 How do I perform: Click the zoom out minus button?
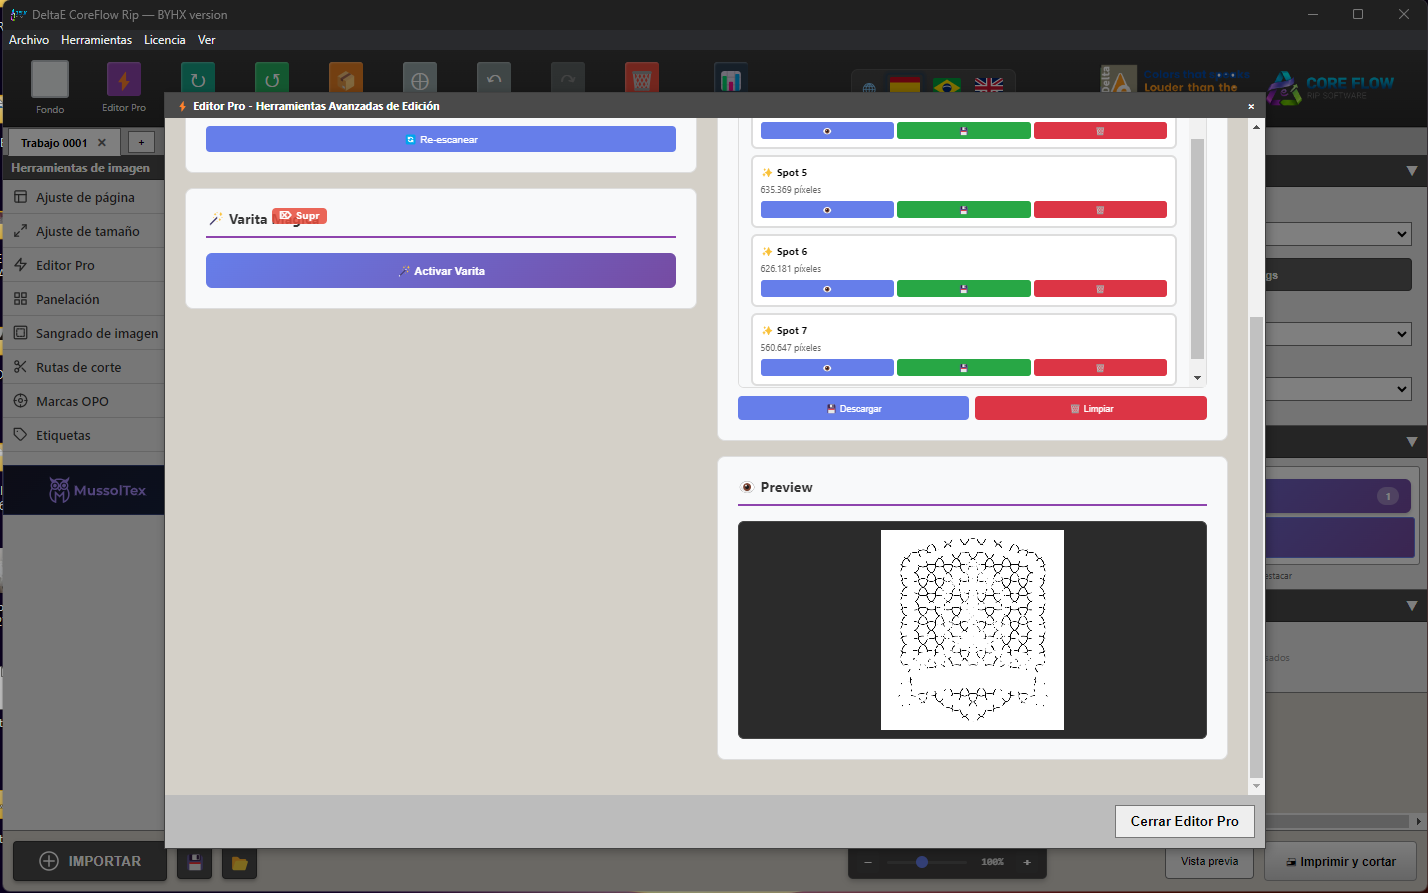(x=868, y=862)
